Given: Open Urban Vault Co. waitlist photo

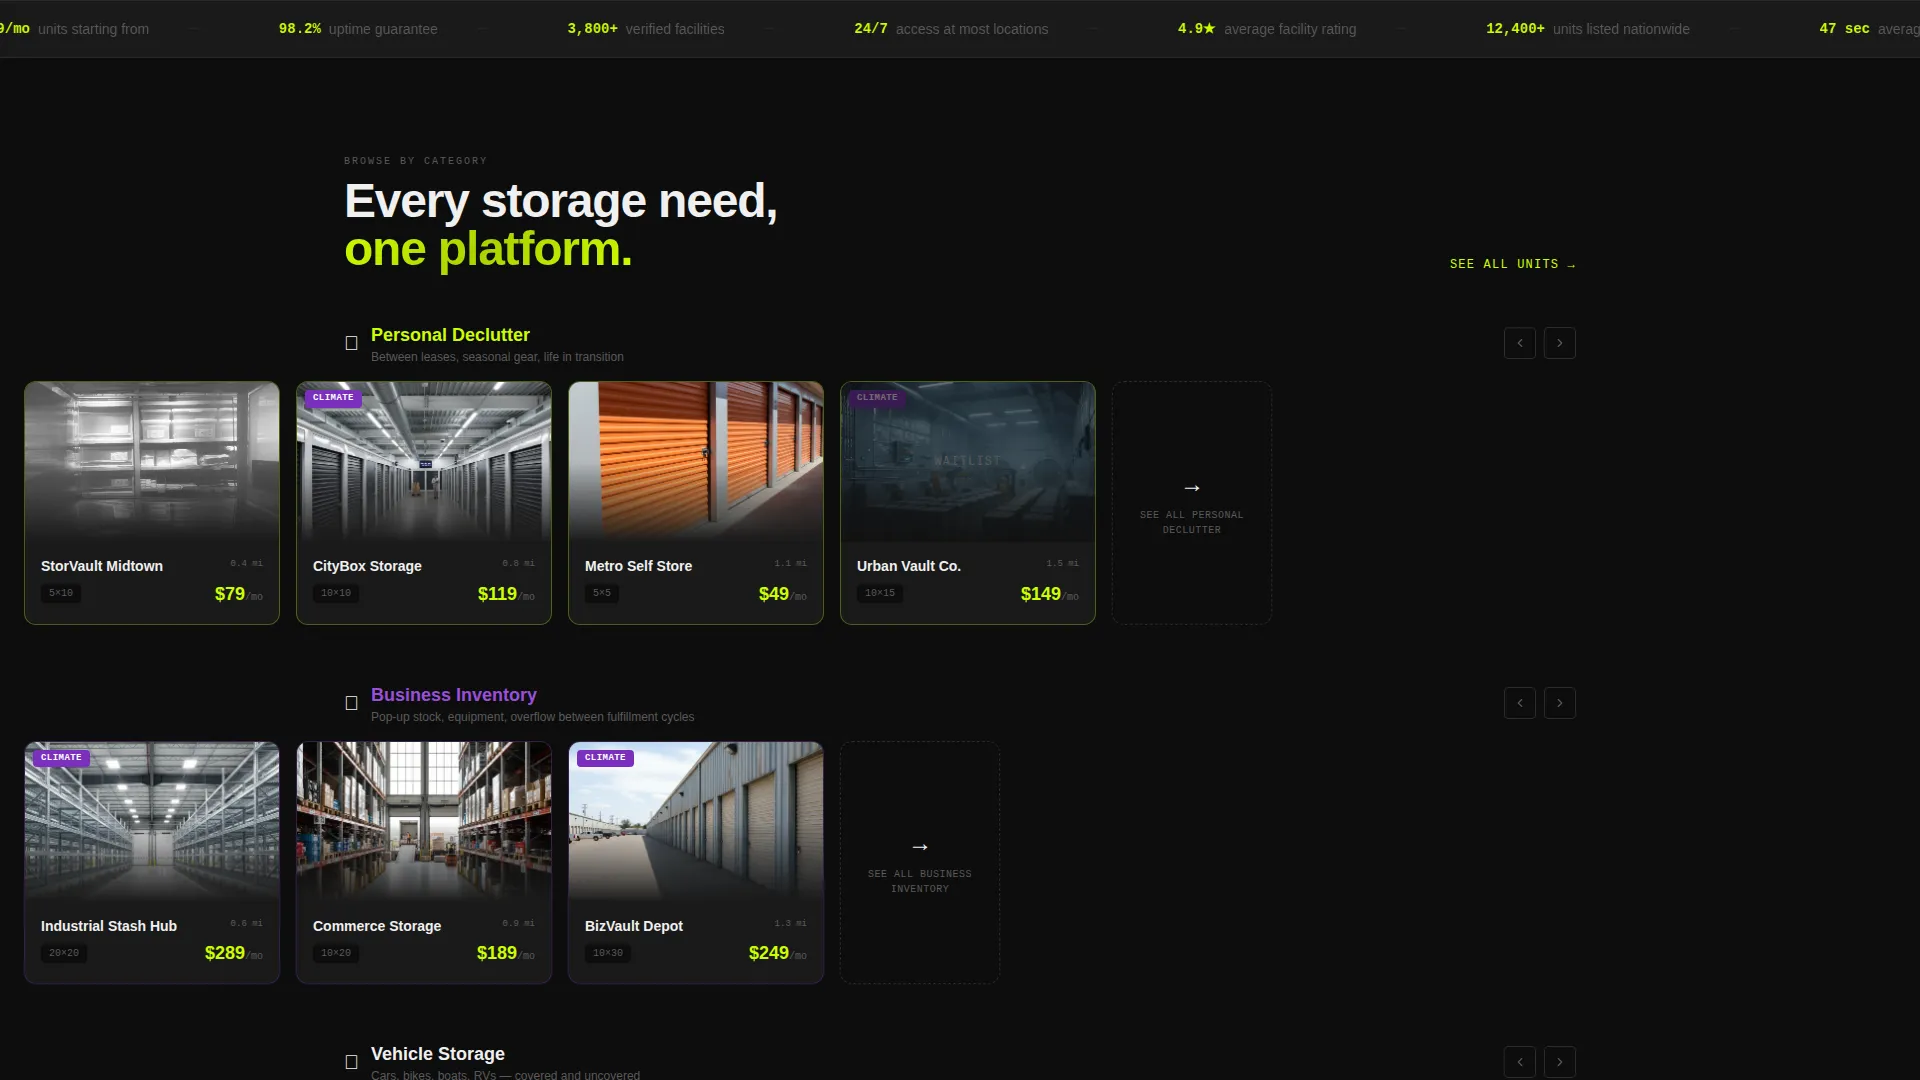Looking at the screenshot, I should click(x=968, y=462).
